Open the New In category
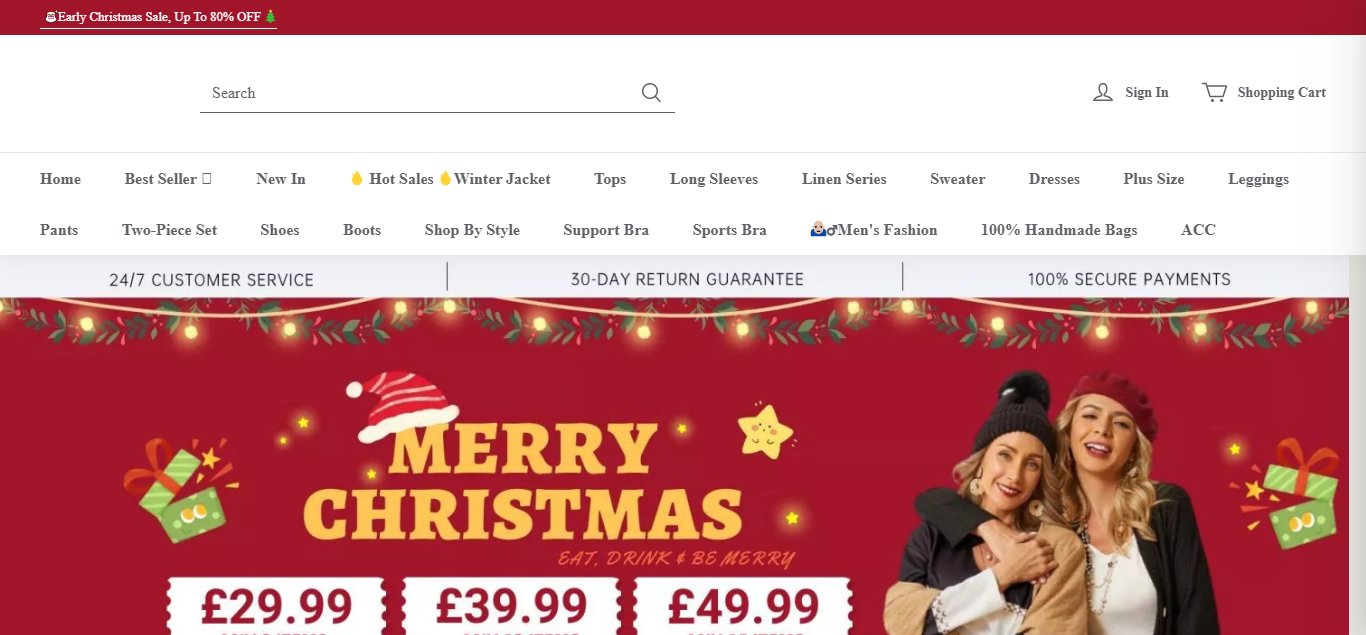The image size is (1366, 635). tap(281, 179)
